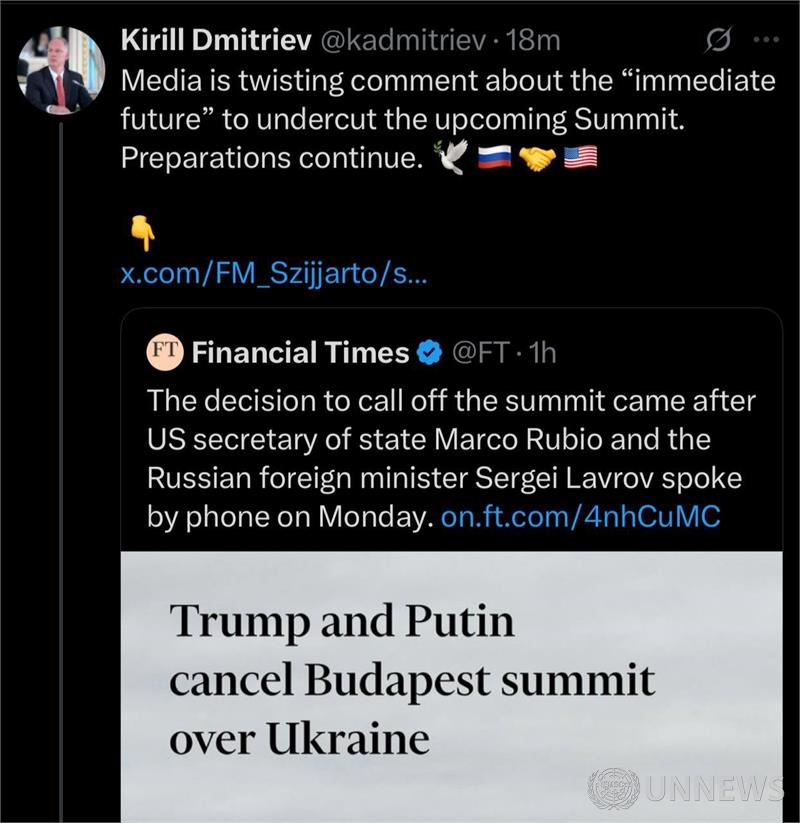Open the x.com/FM_Szijjarto link
Viewport: 800px width, 823px height.
(273, 274)
